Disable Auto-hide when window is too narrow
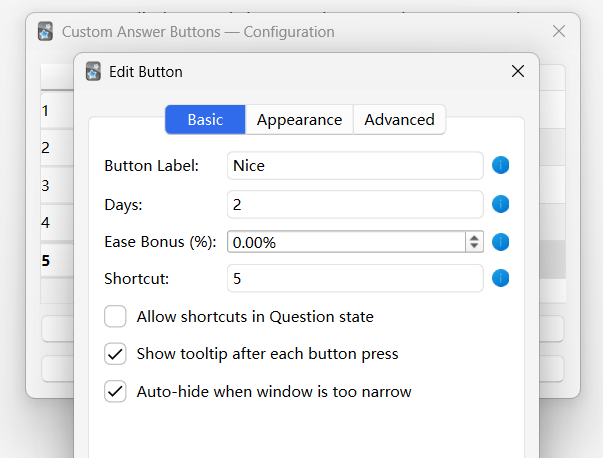 [115, 391]
